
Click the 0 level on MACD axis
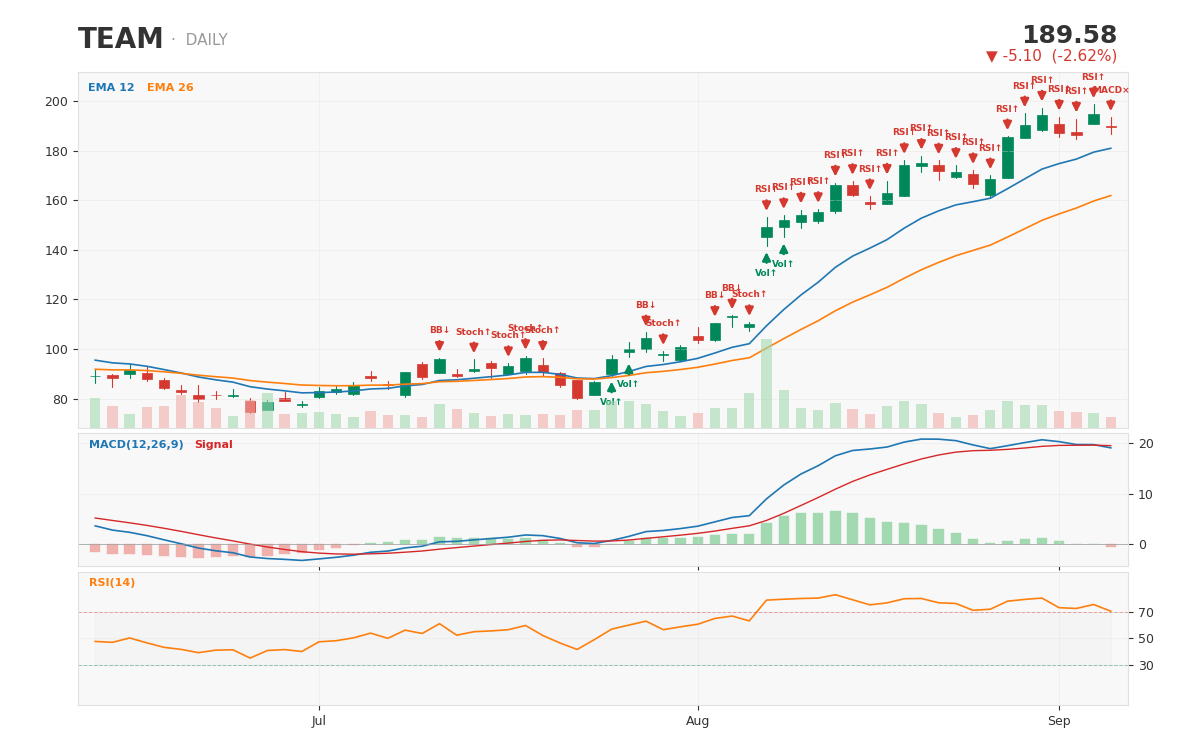[1142, 545]
